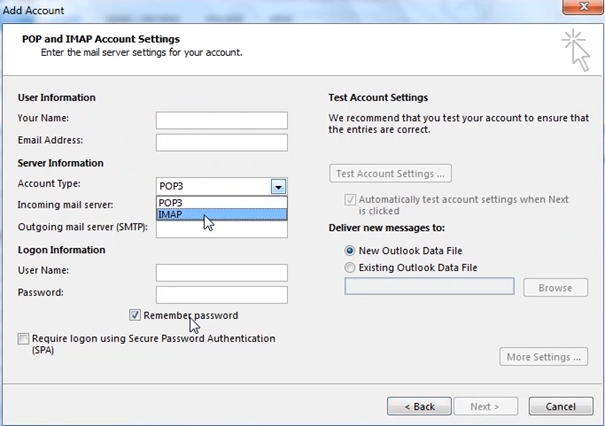Click Browse for existing data file

tap(556, 287)
